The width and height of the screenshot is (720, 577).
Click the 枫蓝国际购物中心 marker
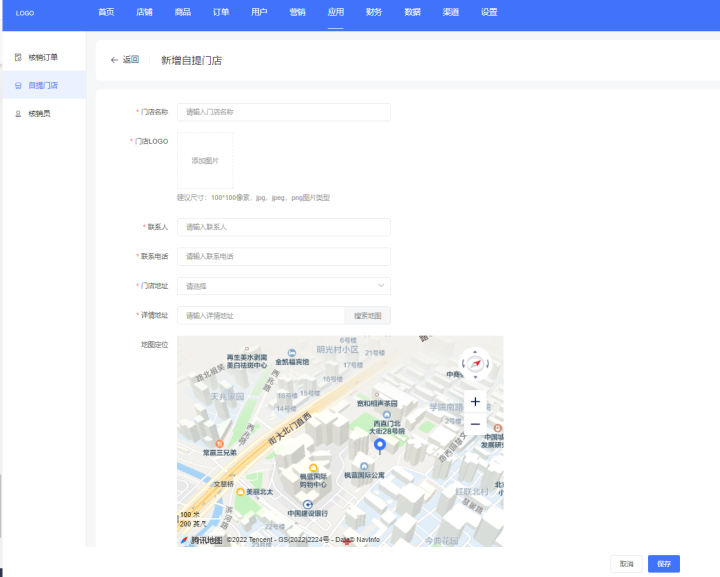[313, 468]
